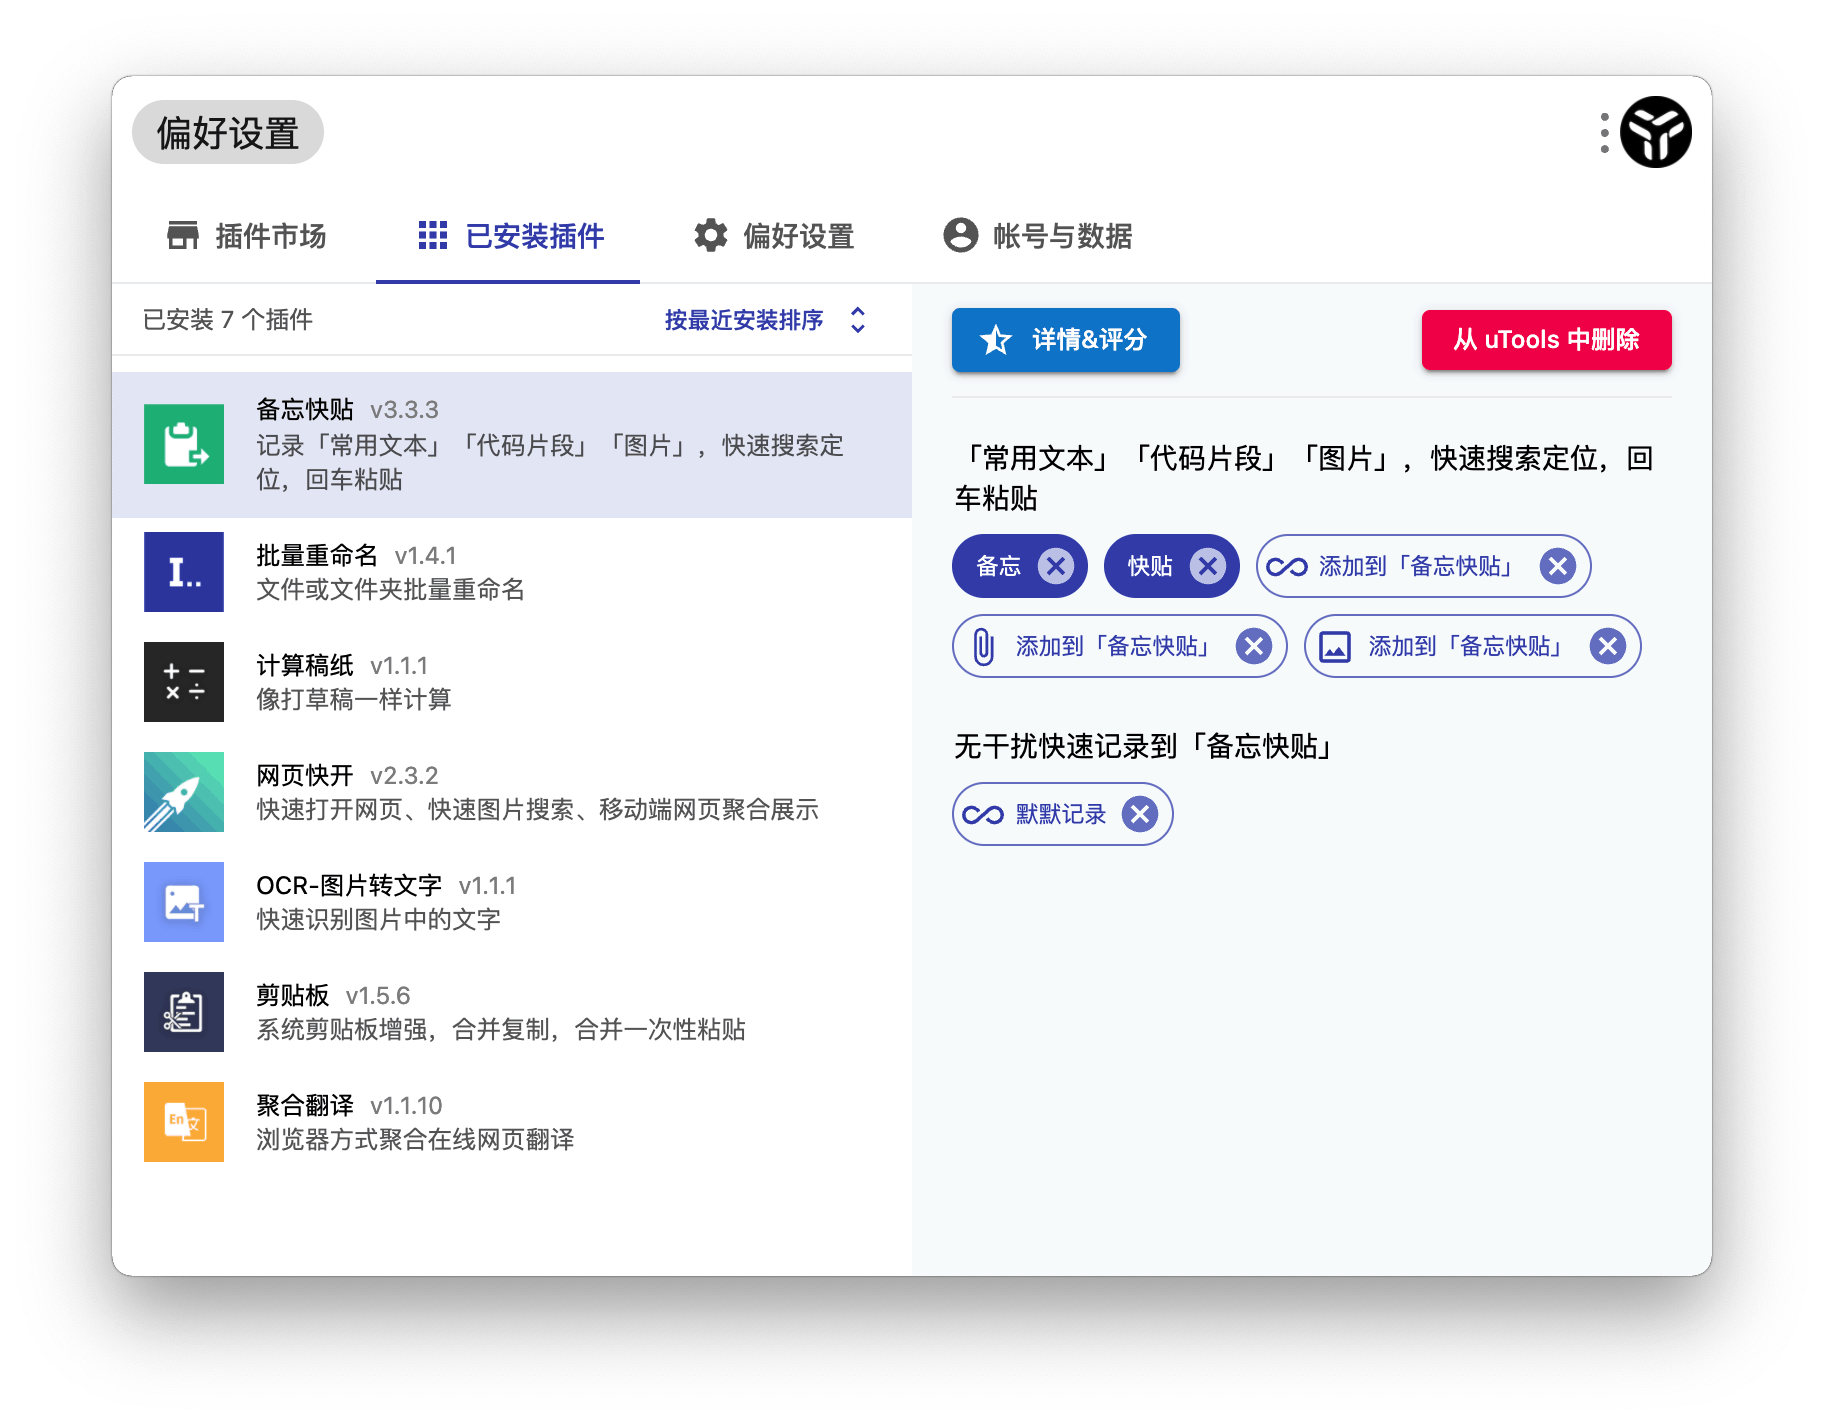Open the OCR-图片转文字 plugin icon
The width and height of the screenshot is (1824, 1424).
pos(184,901)
